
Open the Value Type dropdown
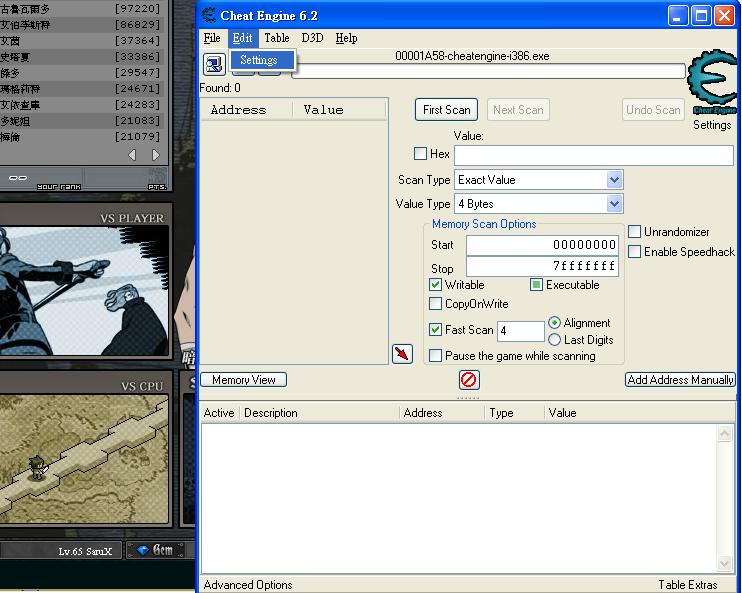tap(614, 204)
